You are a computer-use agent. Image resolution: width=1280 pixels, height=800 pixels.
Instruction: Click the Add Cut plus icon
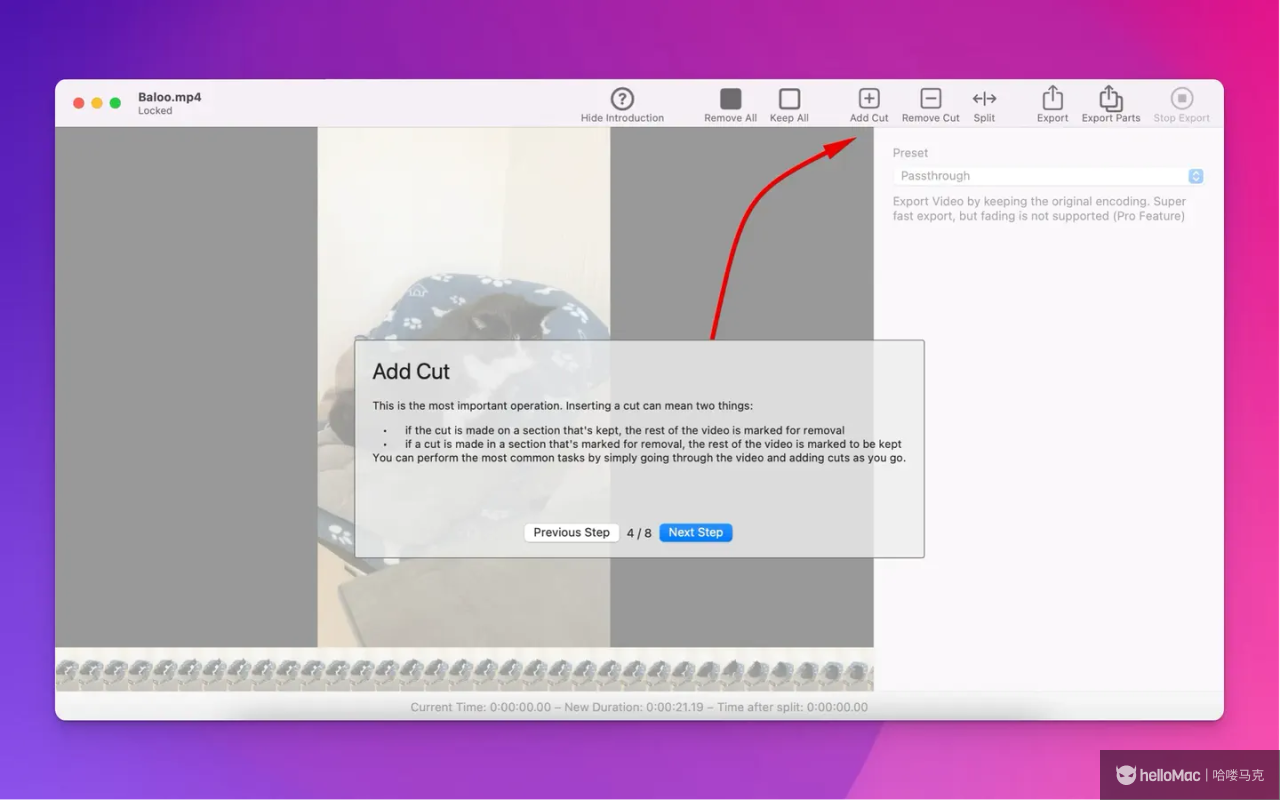click(869, 98)
